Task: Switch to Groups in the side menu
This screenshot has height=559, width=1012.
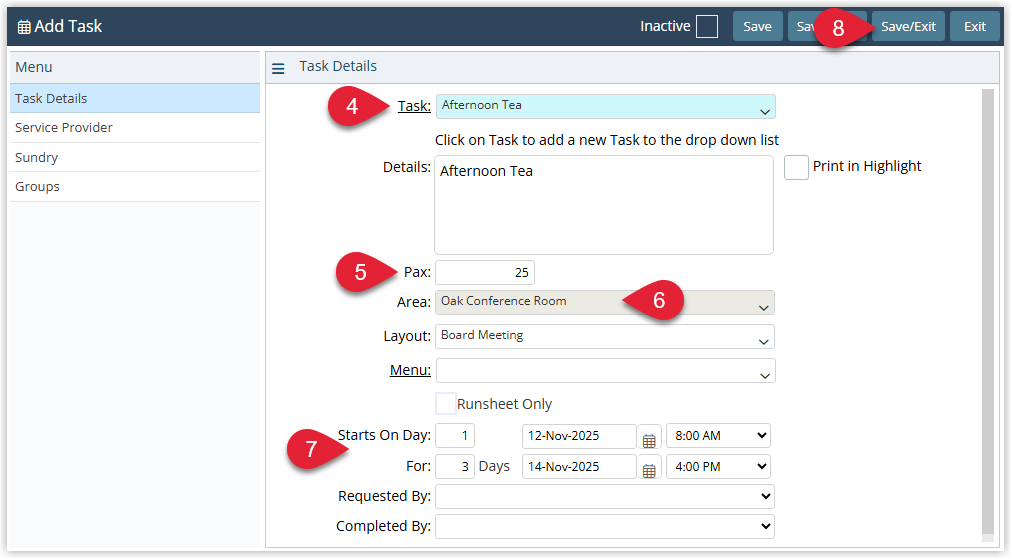Action: 135,187
